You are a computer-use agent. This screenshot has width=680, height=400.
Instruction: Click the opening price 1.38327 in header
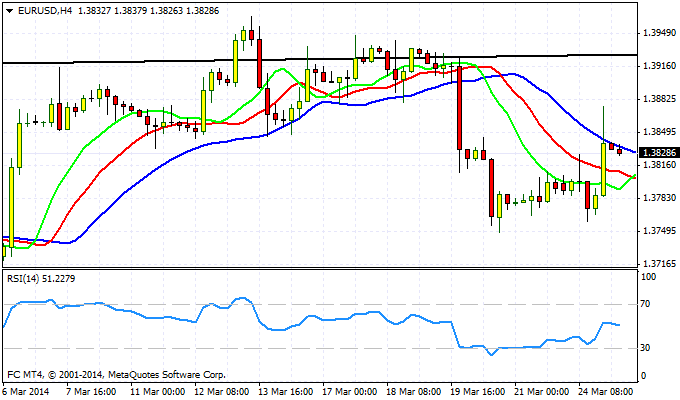point(94,10)
